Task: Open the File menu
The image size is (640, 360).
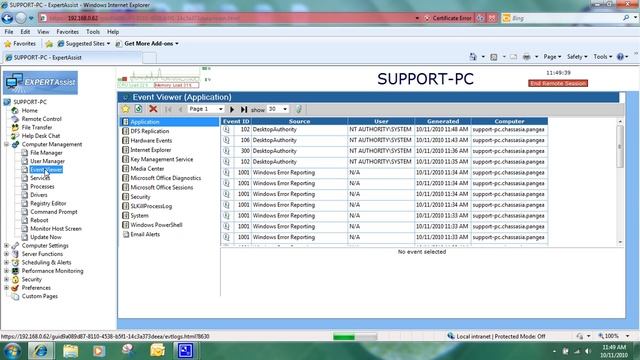Action: pos(9,32)
